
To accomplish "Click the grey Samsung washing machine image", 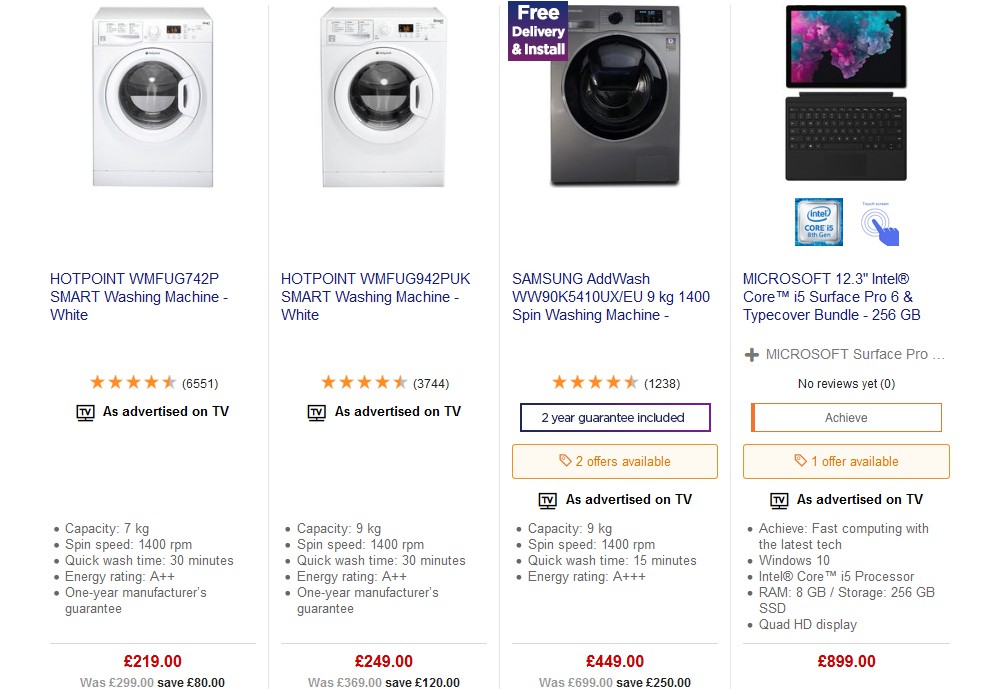I will 614,100.
